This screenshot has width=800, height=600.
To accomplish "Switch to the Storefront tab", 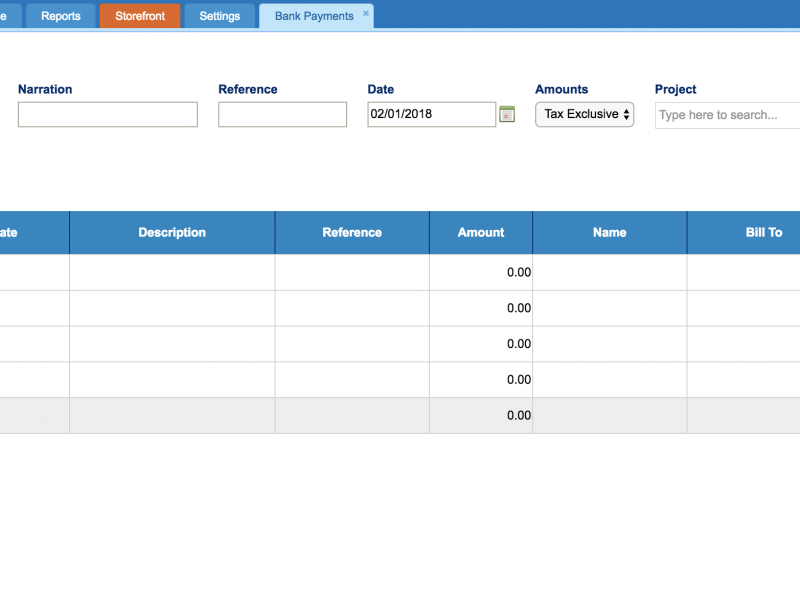I will coord(140,16).
